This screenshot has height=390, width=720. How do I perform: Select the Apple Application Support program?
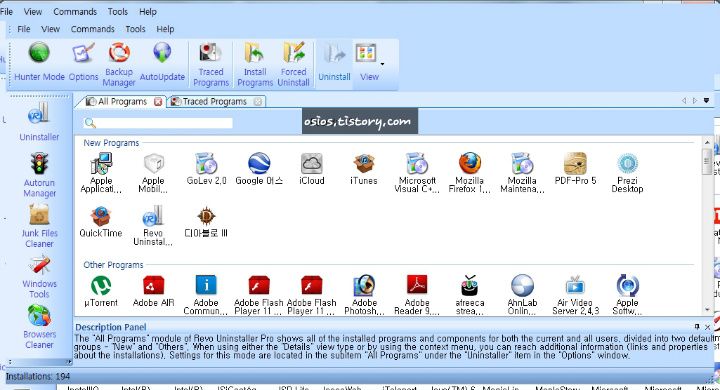(x=101, y=173)
